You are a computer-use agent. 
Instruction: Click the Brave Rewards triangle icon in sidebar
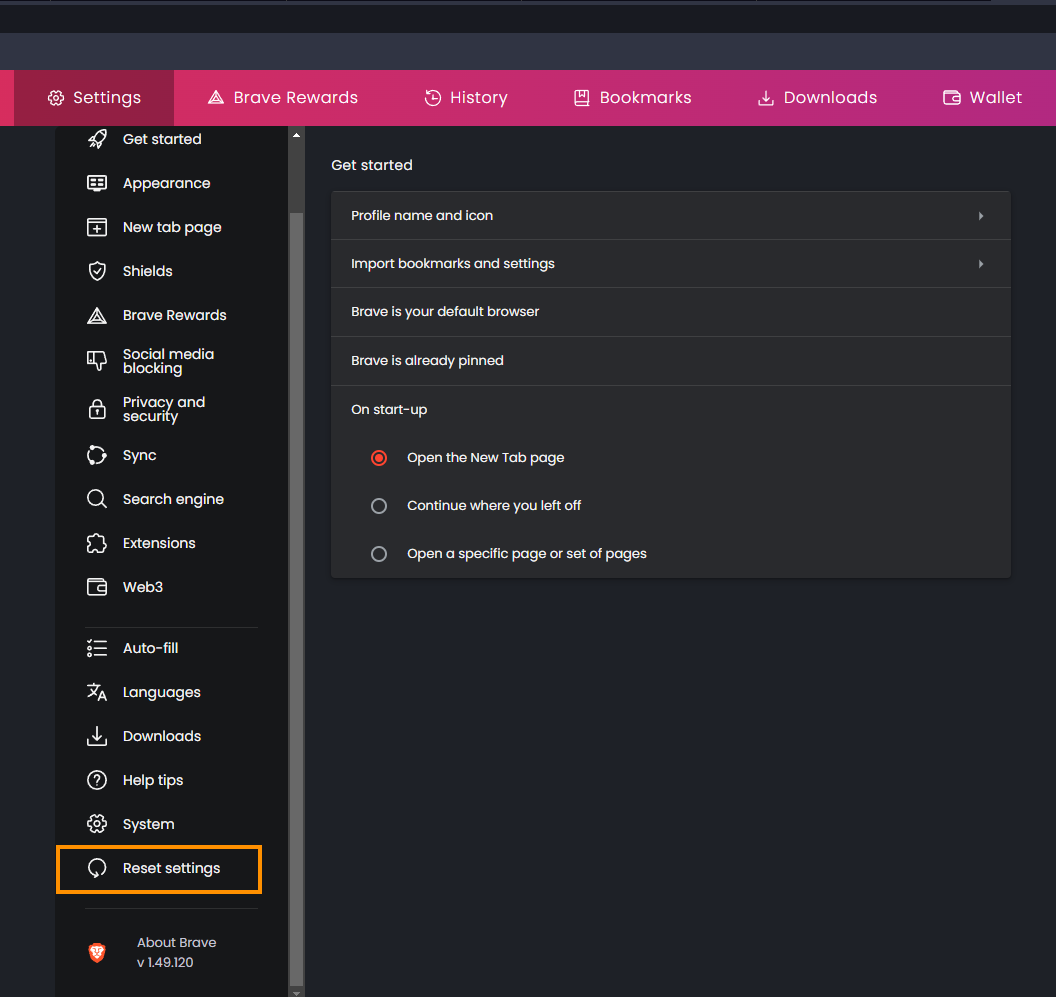97,315
